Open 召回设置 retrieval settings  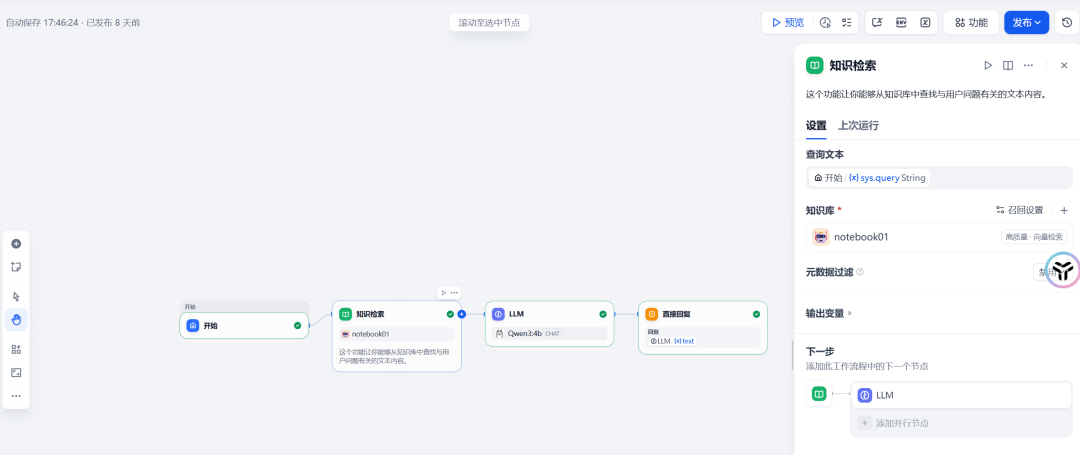1019,210
